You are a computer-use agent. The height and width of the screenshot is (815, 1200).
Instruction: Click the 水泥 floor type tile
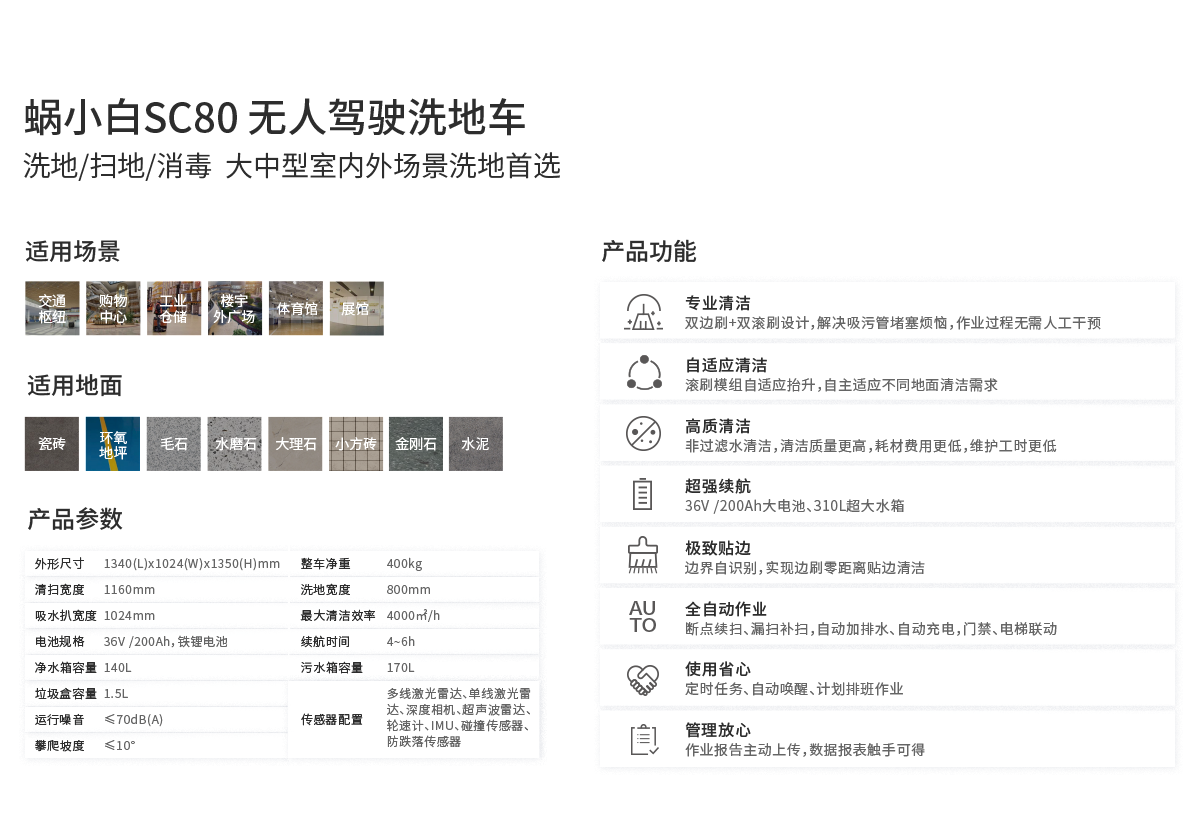click(476, 444)
